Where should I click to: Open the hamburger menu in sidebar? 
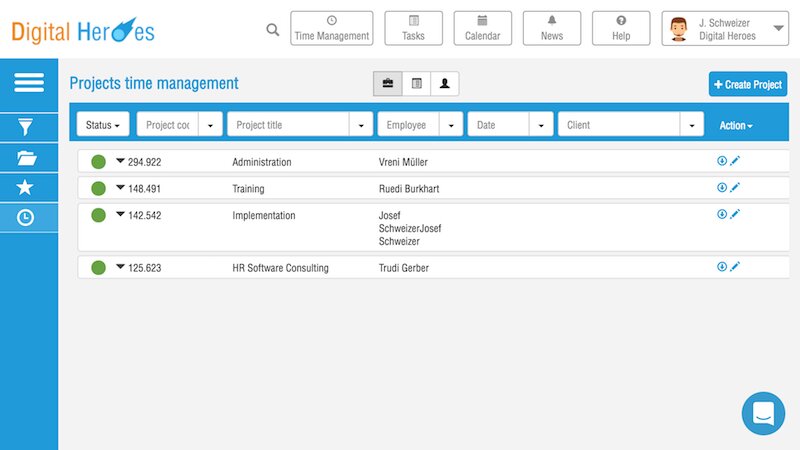click(29, 83)
